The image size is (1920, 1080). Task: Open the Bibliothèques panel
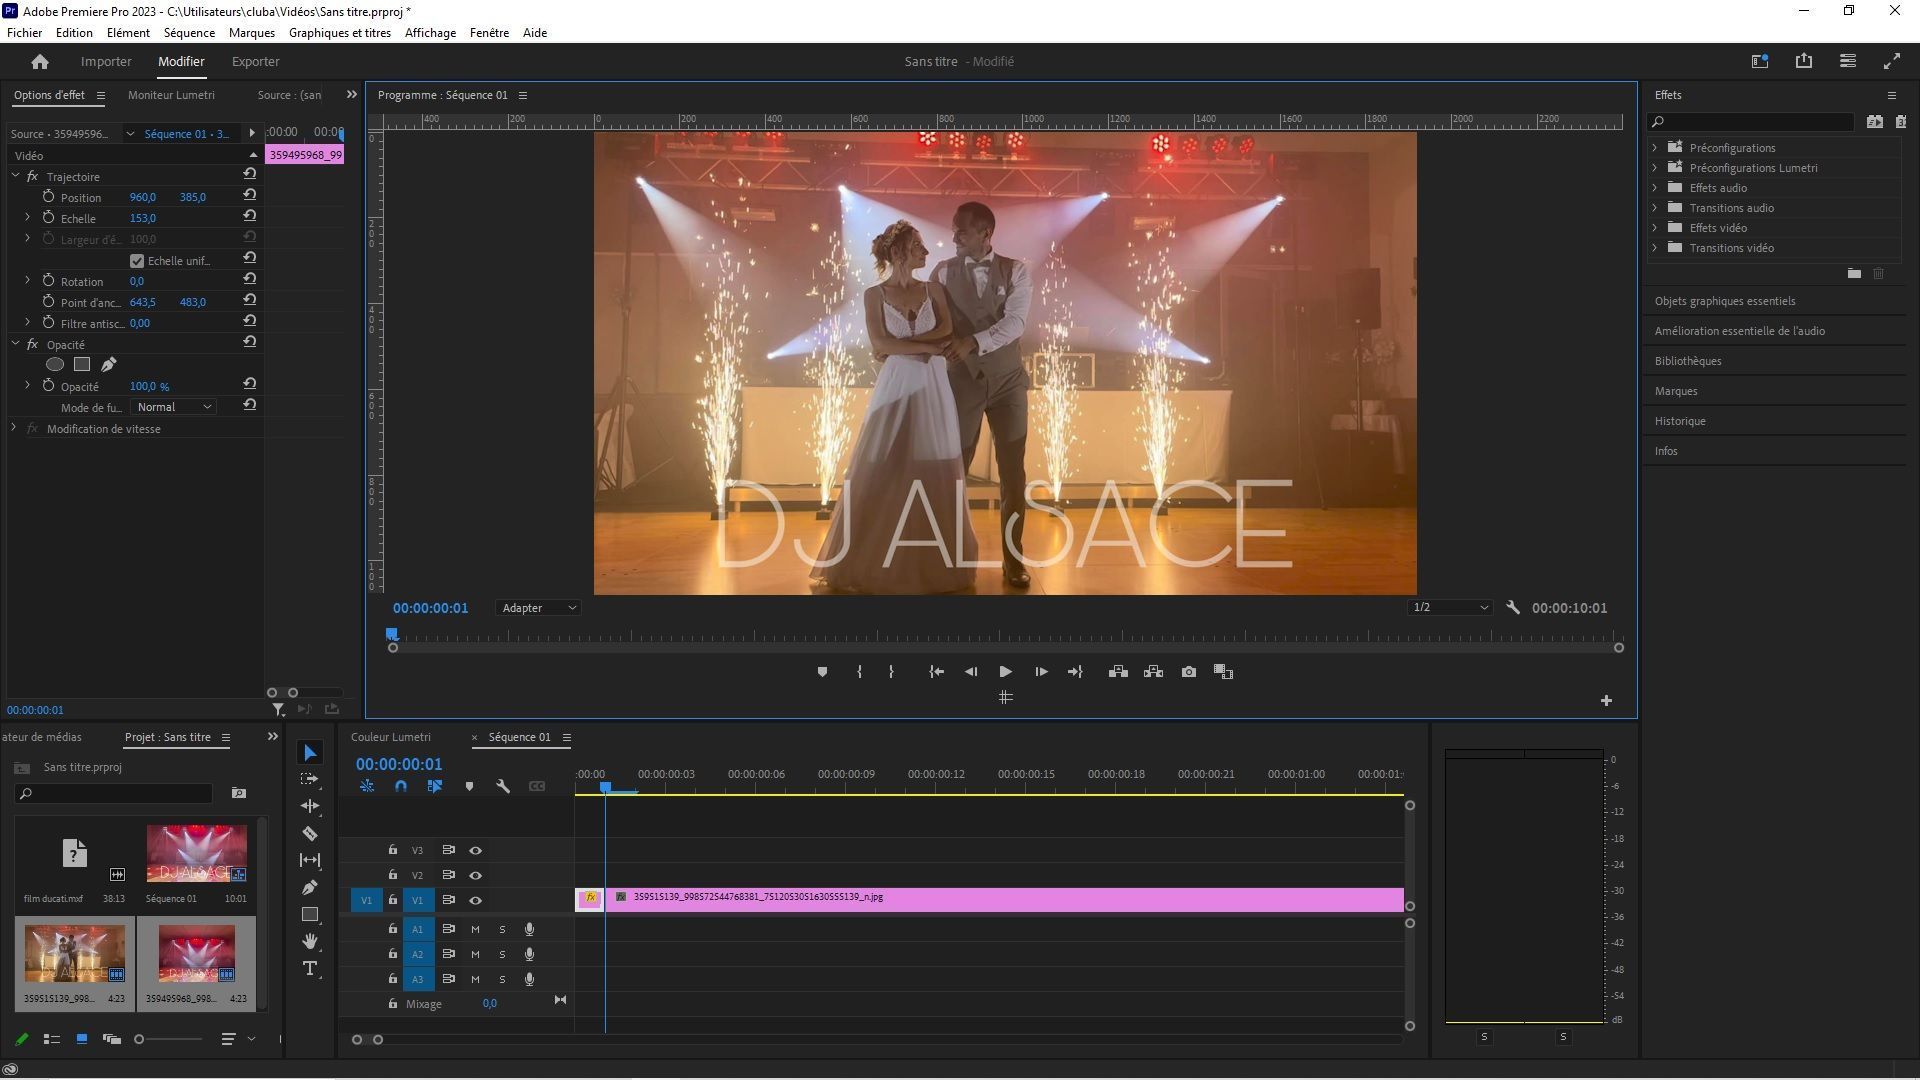tap(1687, 361)
